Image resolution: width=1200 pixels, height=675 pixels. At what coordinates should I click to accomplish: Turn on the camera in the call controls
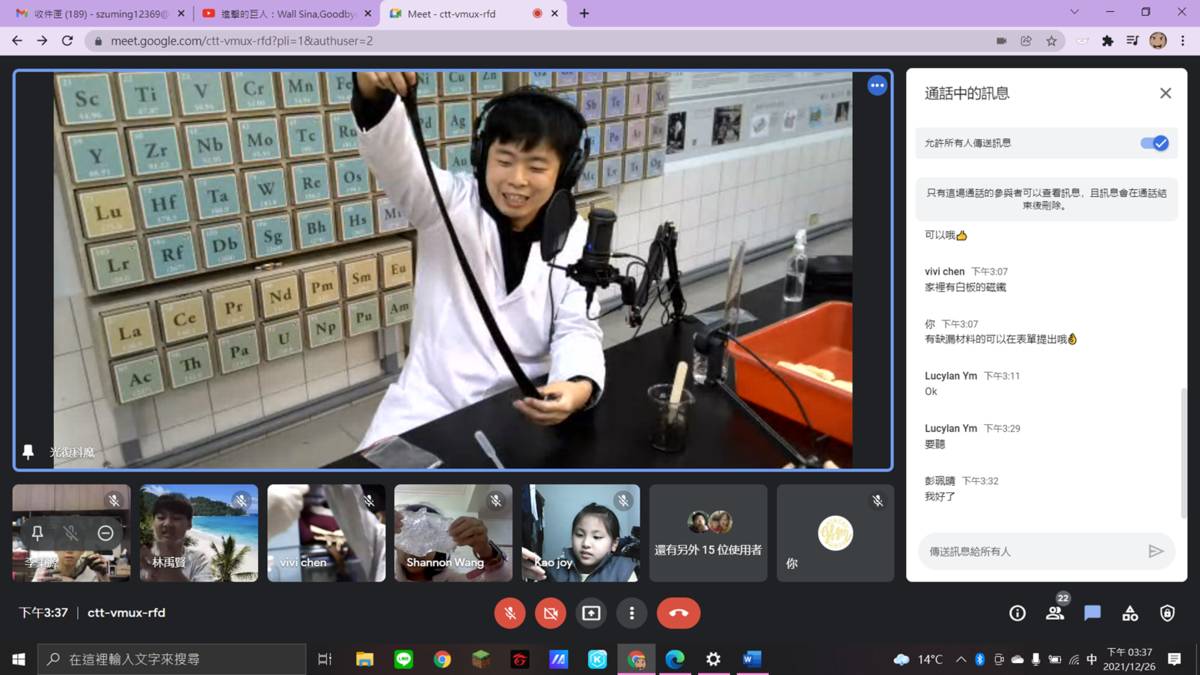[550, 613]
